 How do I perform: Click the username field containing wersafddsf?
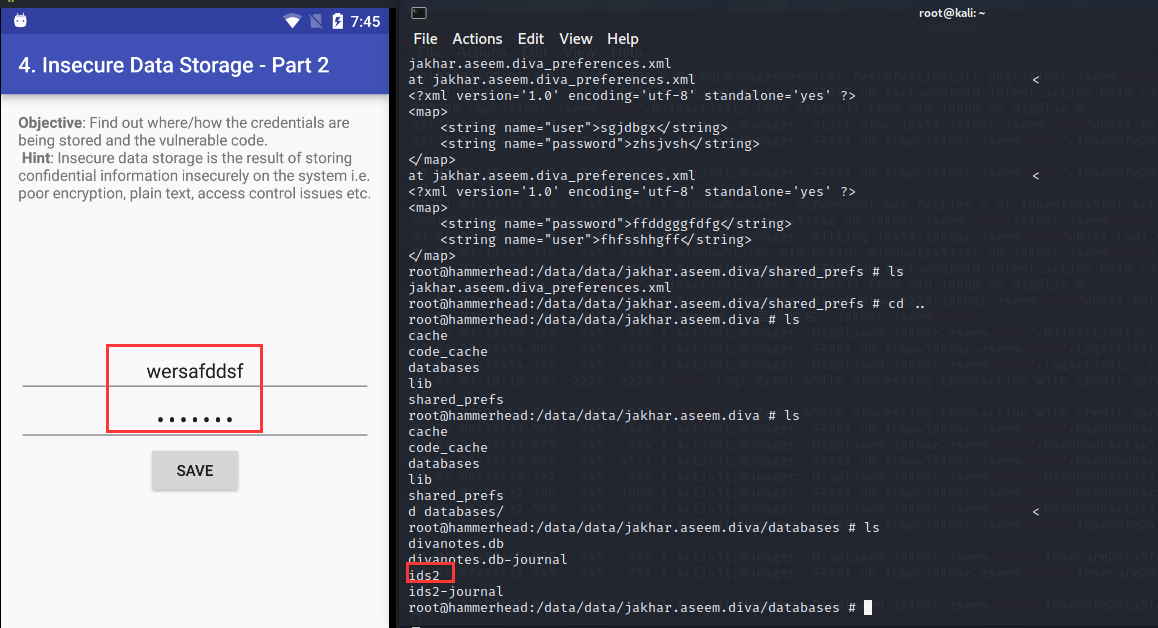coord(195,371)
